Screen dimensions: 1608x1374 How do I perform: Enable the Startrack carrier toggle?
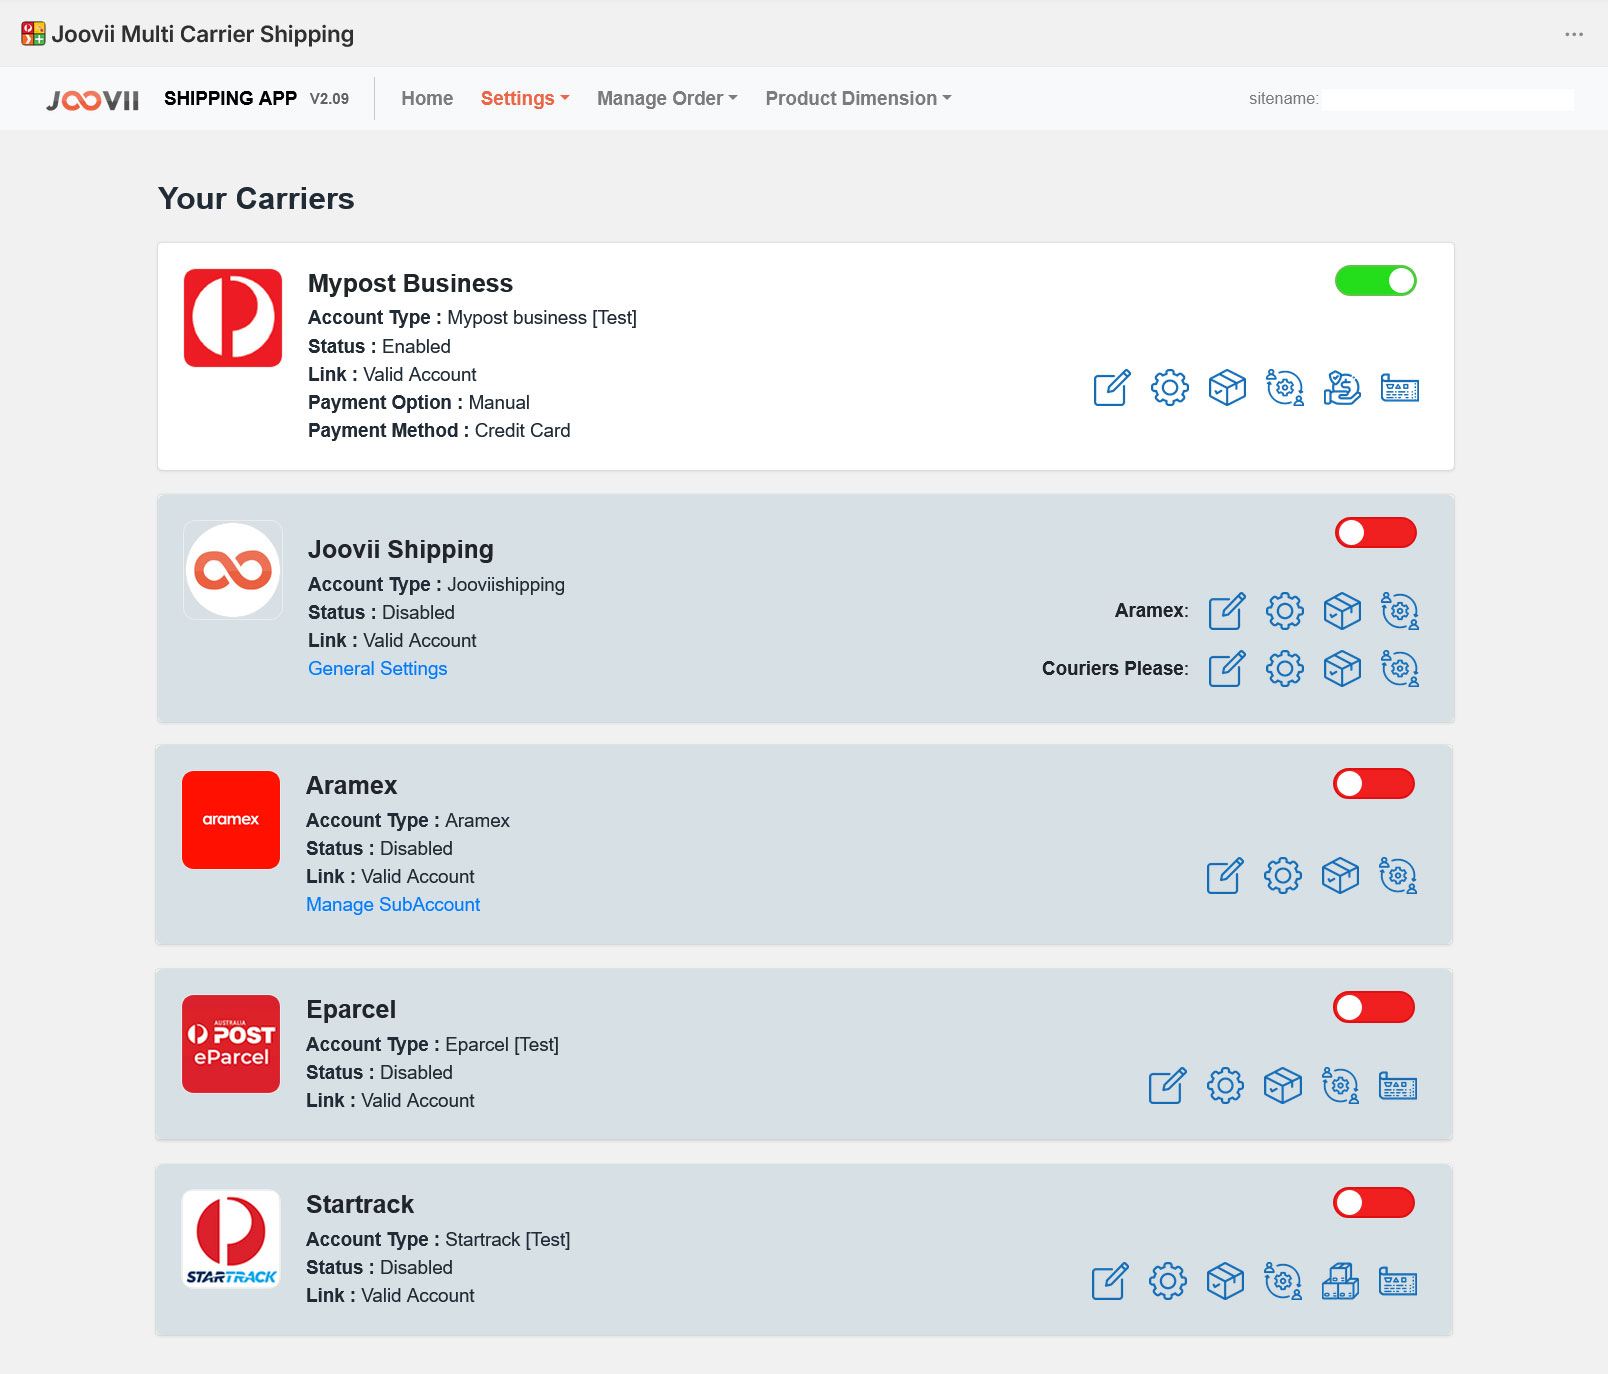point(1374,1202)
